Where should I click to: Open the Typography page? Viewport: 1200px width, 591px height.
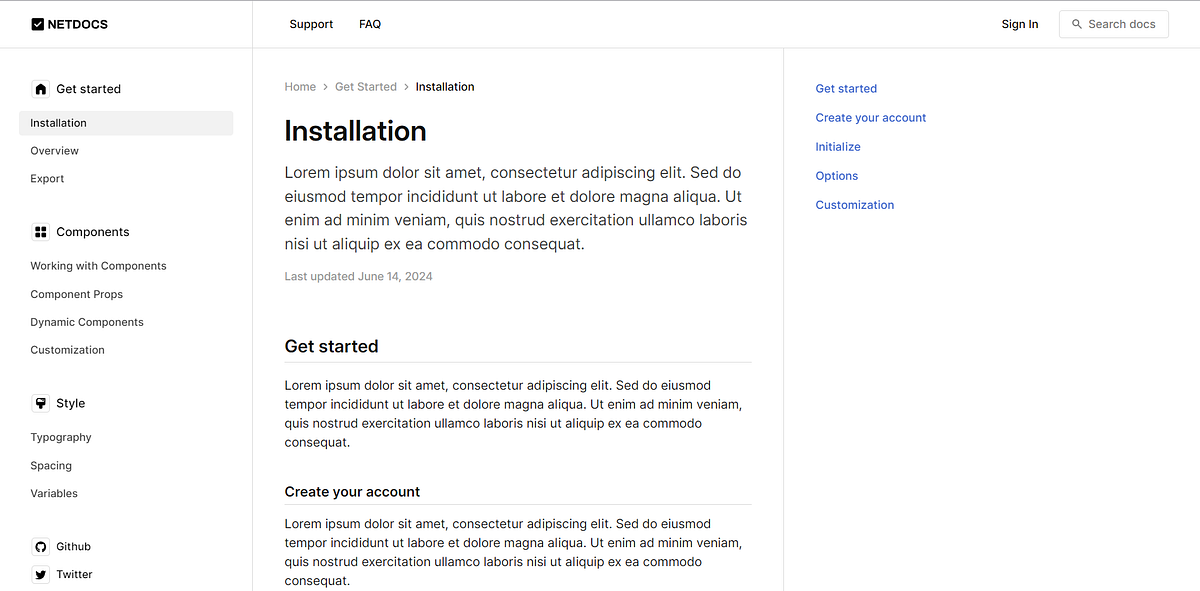tap(61, 437)
